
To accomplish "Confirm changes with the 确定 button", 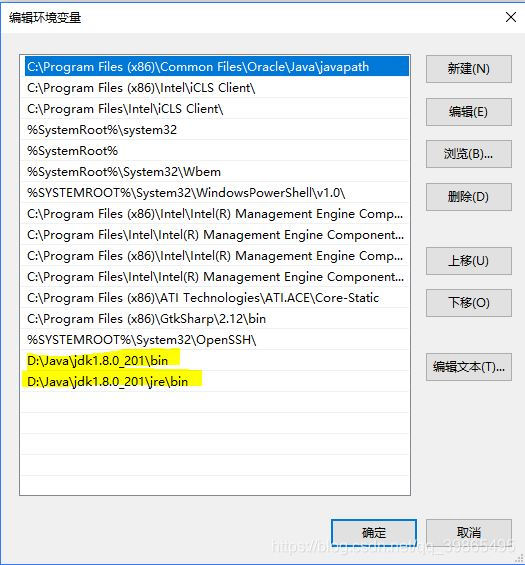I will [374, 533].
